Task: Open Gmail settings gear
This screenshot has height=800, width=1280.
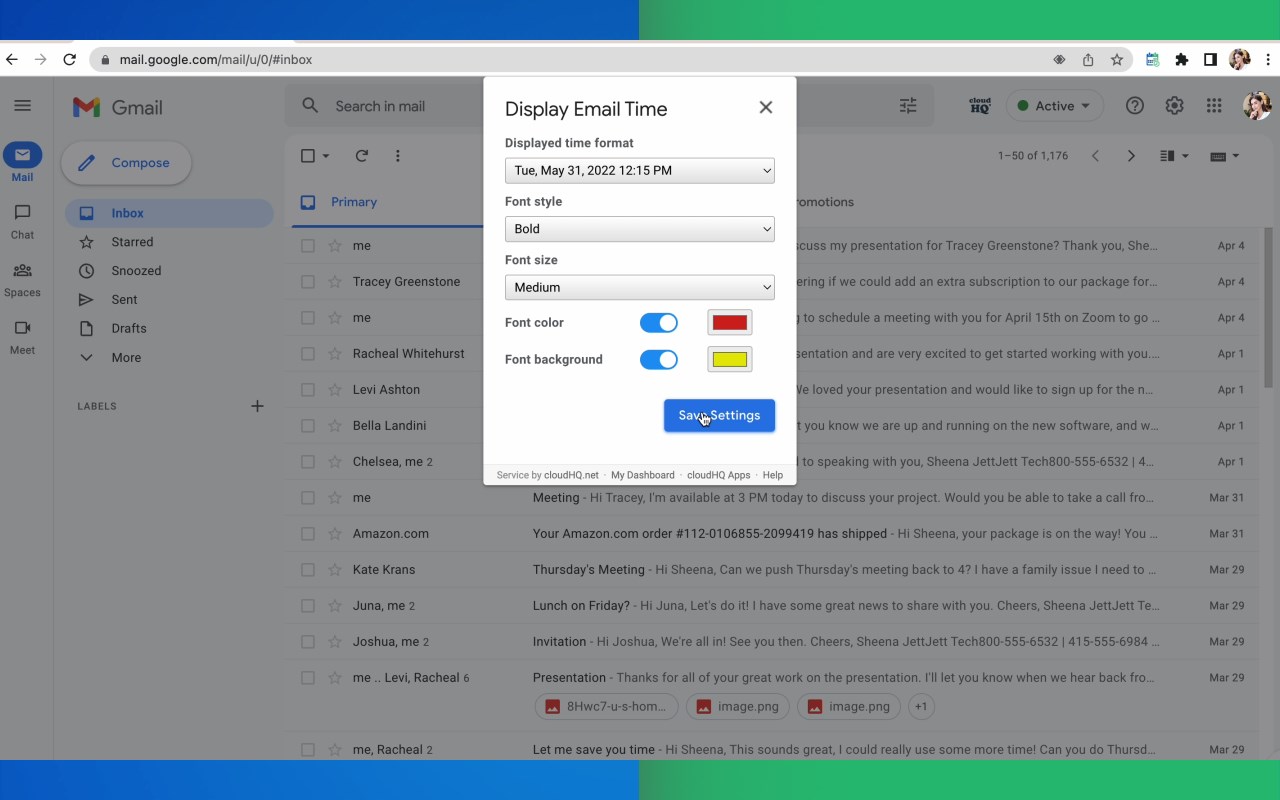Action: (1174, 106)
